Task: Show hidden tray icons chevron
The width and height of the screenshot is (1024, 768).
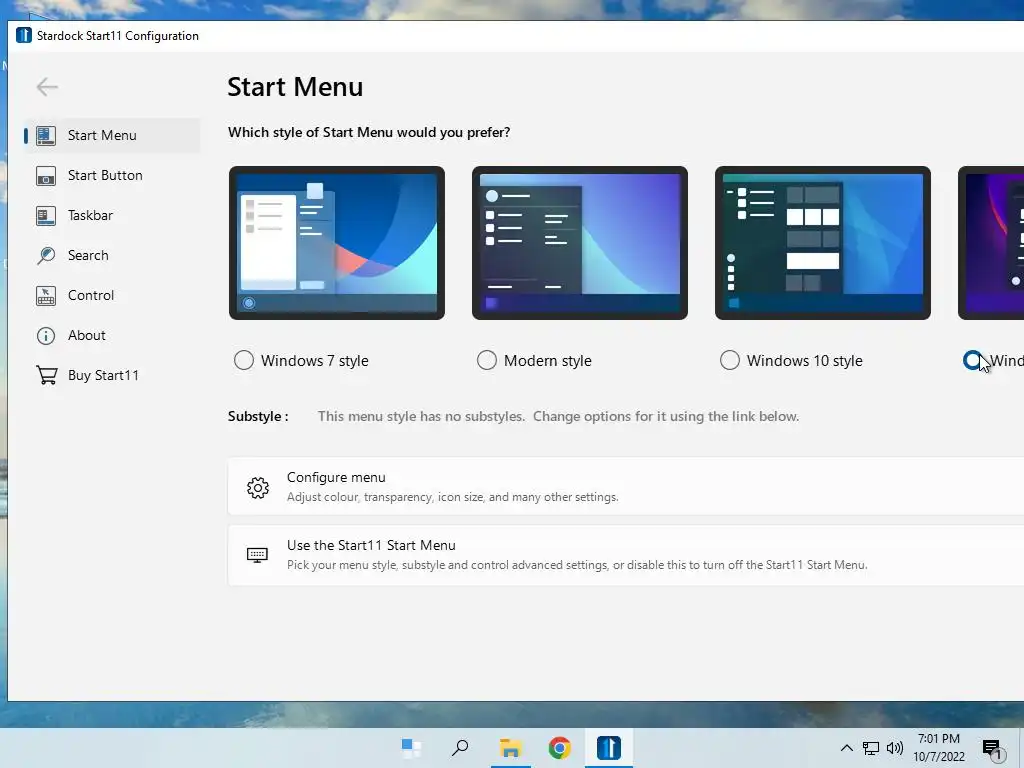Action: [x=846, y=748]
